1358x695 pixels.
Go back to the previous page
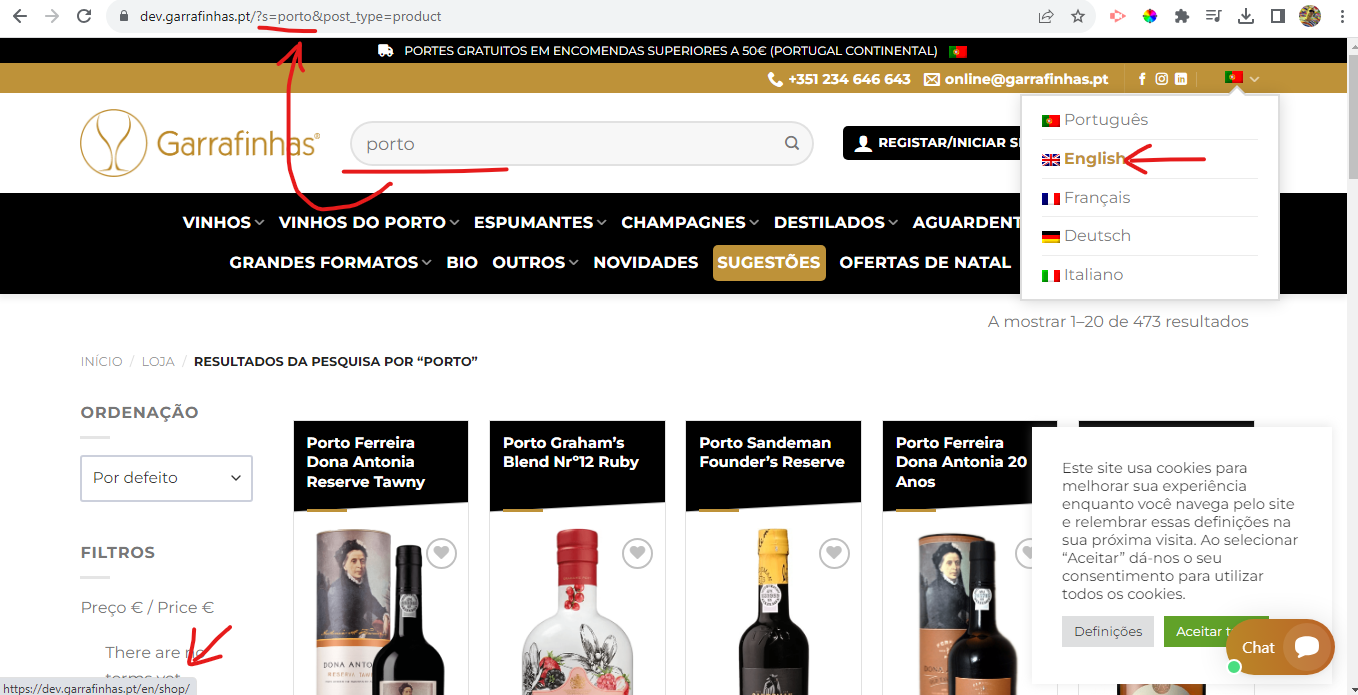pos(20,16)
